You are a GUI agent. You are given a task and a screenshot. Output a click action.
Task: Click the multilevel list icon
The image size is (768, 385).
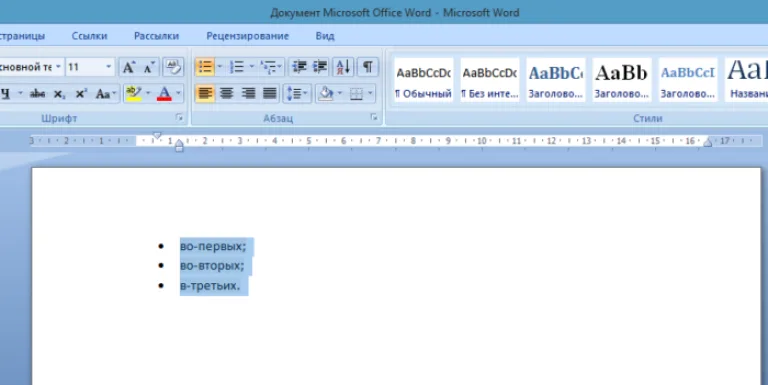tap(267, 67)
